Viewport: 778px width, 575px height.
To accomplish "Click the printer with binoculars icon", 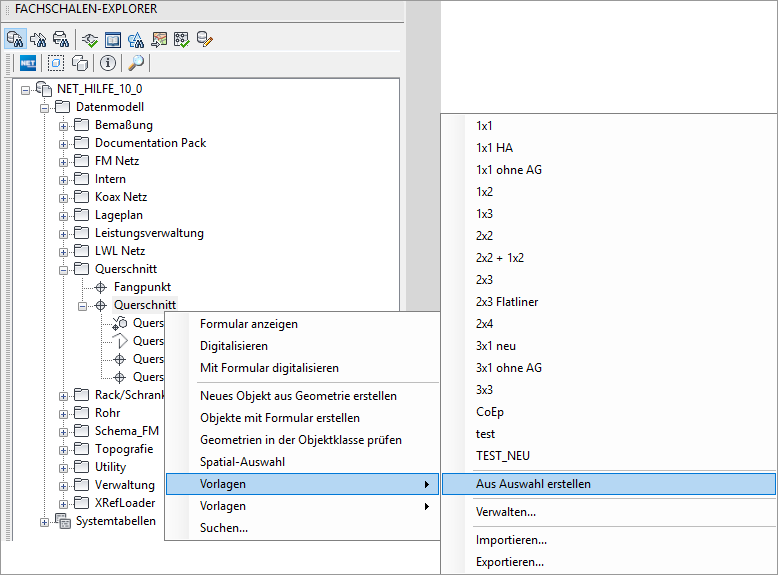I will pos(61,40).
